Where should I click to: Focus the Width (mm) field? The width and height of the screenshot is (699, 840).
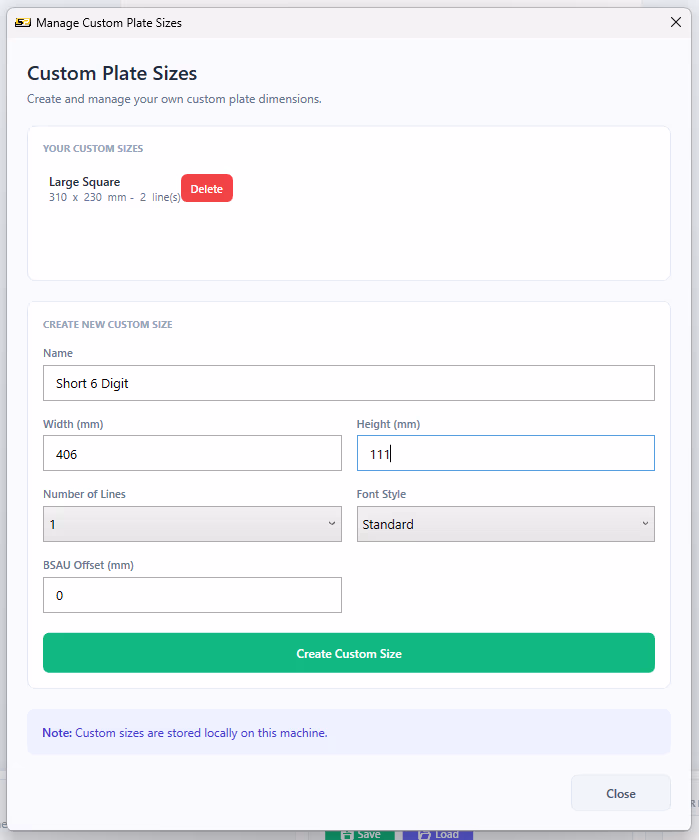[x=192, y=453]
